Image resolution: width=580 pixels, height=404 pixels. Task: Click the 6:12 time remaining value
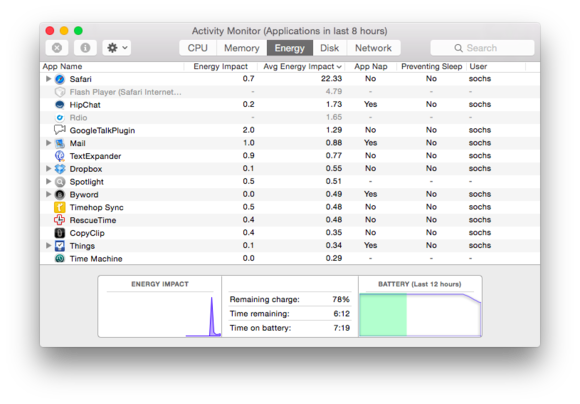[x=341, y=314]
